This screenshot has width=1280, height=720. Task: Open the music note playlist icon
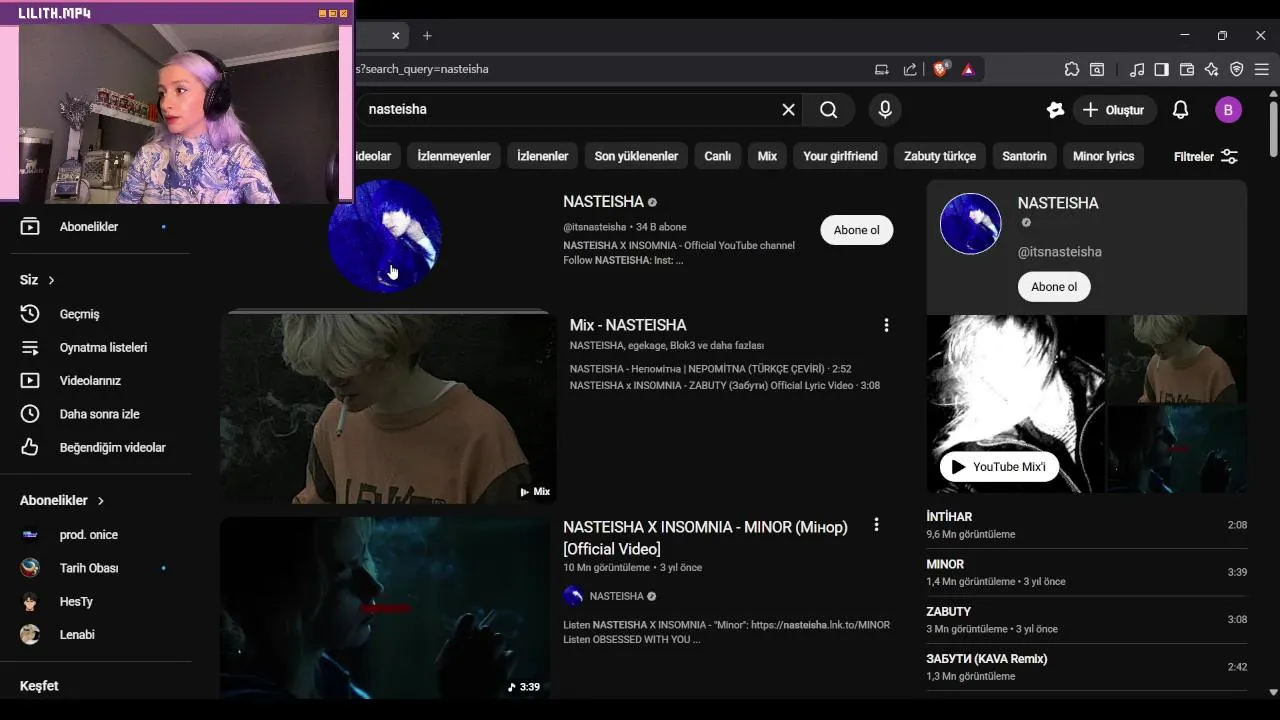pos(1137,69)
